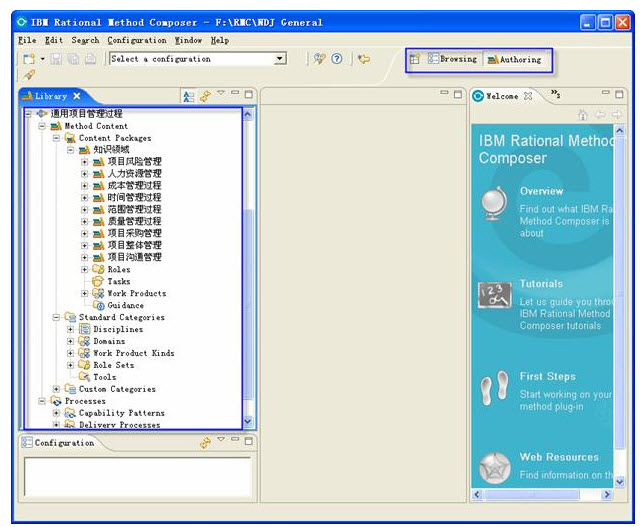Open the Window menu
The height and width of the screenshot is (527, 640).
[x=188, y=40]
